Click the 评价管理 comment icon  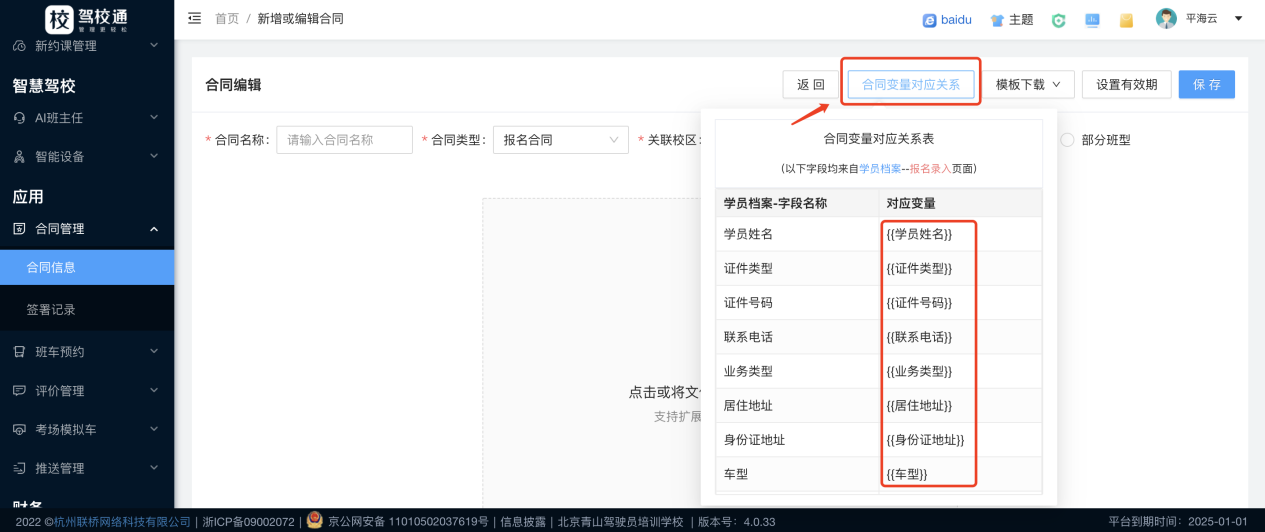pyautogui.click(x=19, y=391)
